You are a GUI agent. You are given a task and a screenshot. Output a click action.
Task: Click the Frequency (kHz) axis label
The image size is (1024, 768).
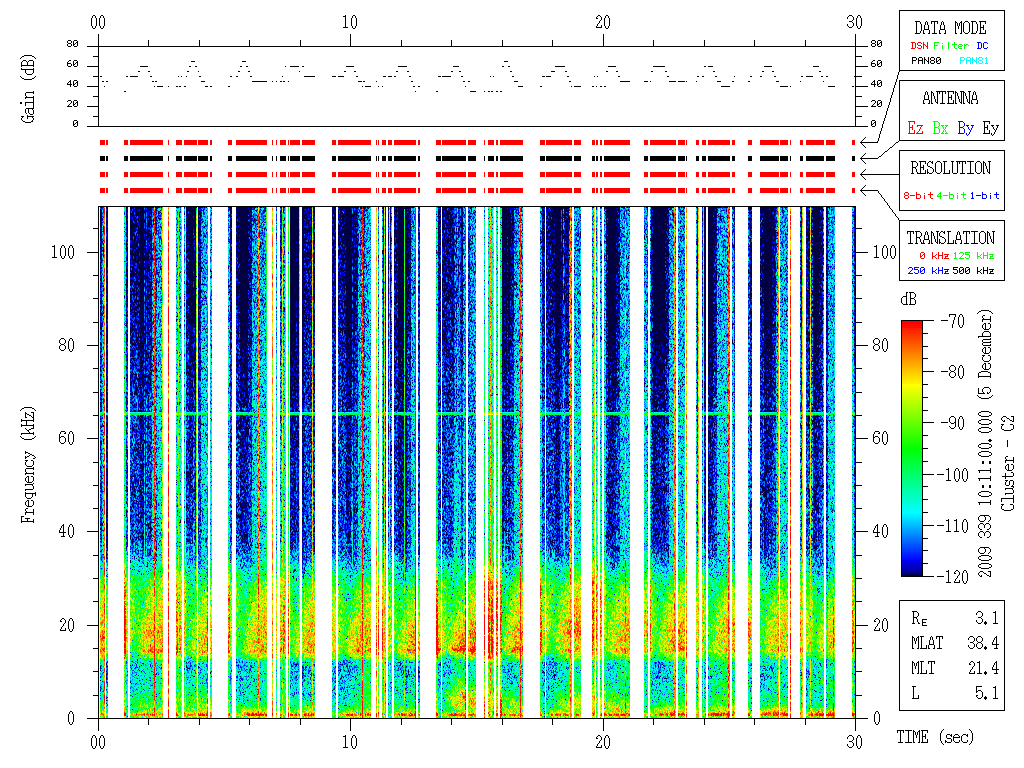(x=30, y=461)
